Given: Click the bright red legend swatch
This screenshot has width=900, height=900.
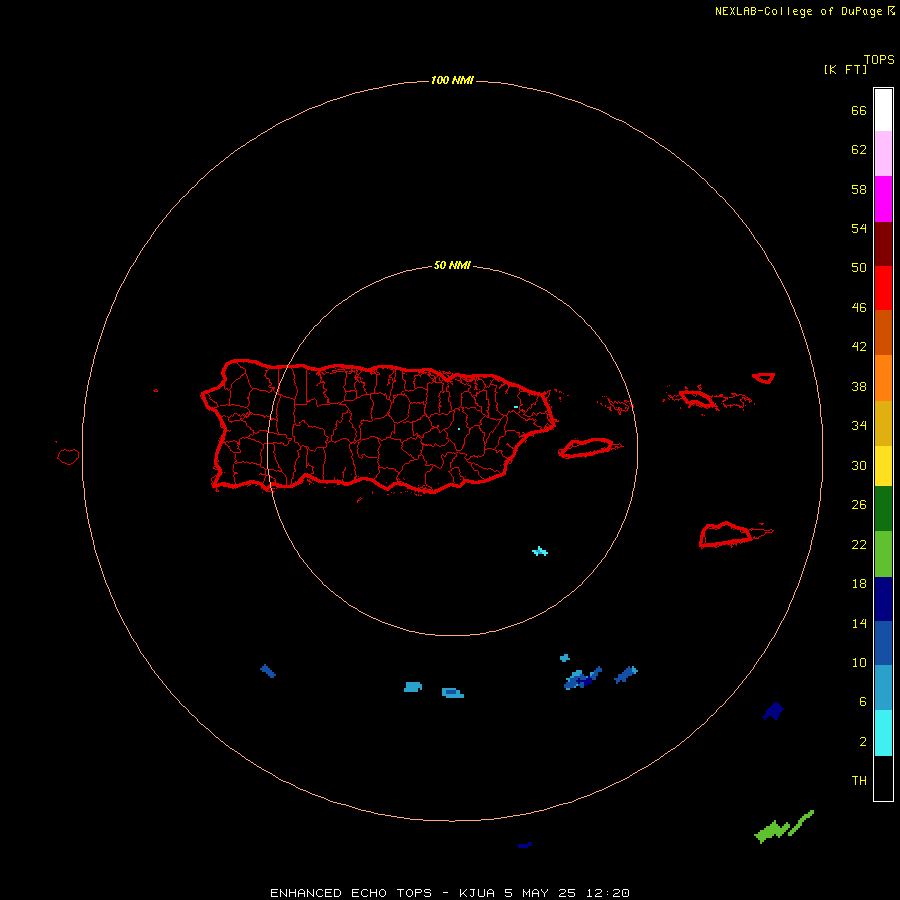Looking at the screenshot, I should point(883,288).
